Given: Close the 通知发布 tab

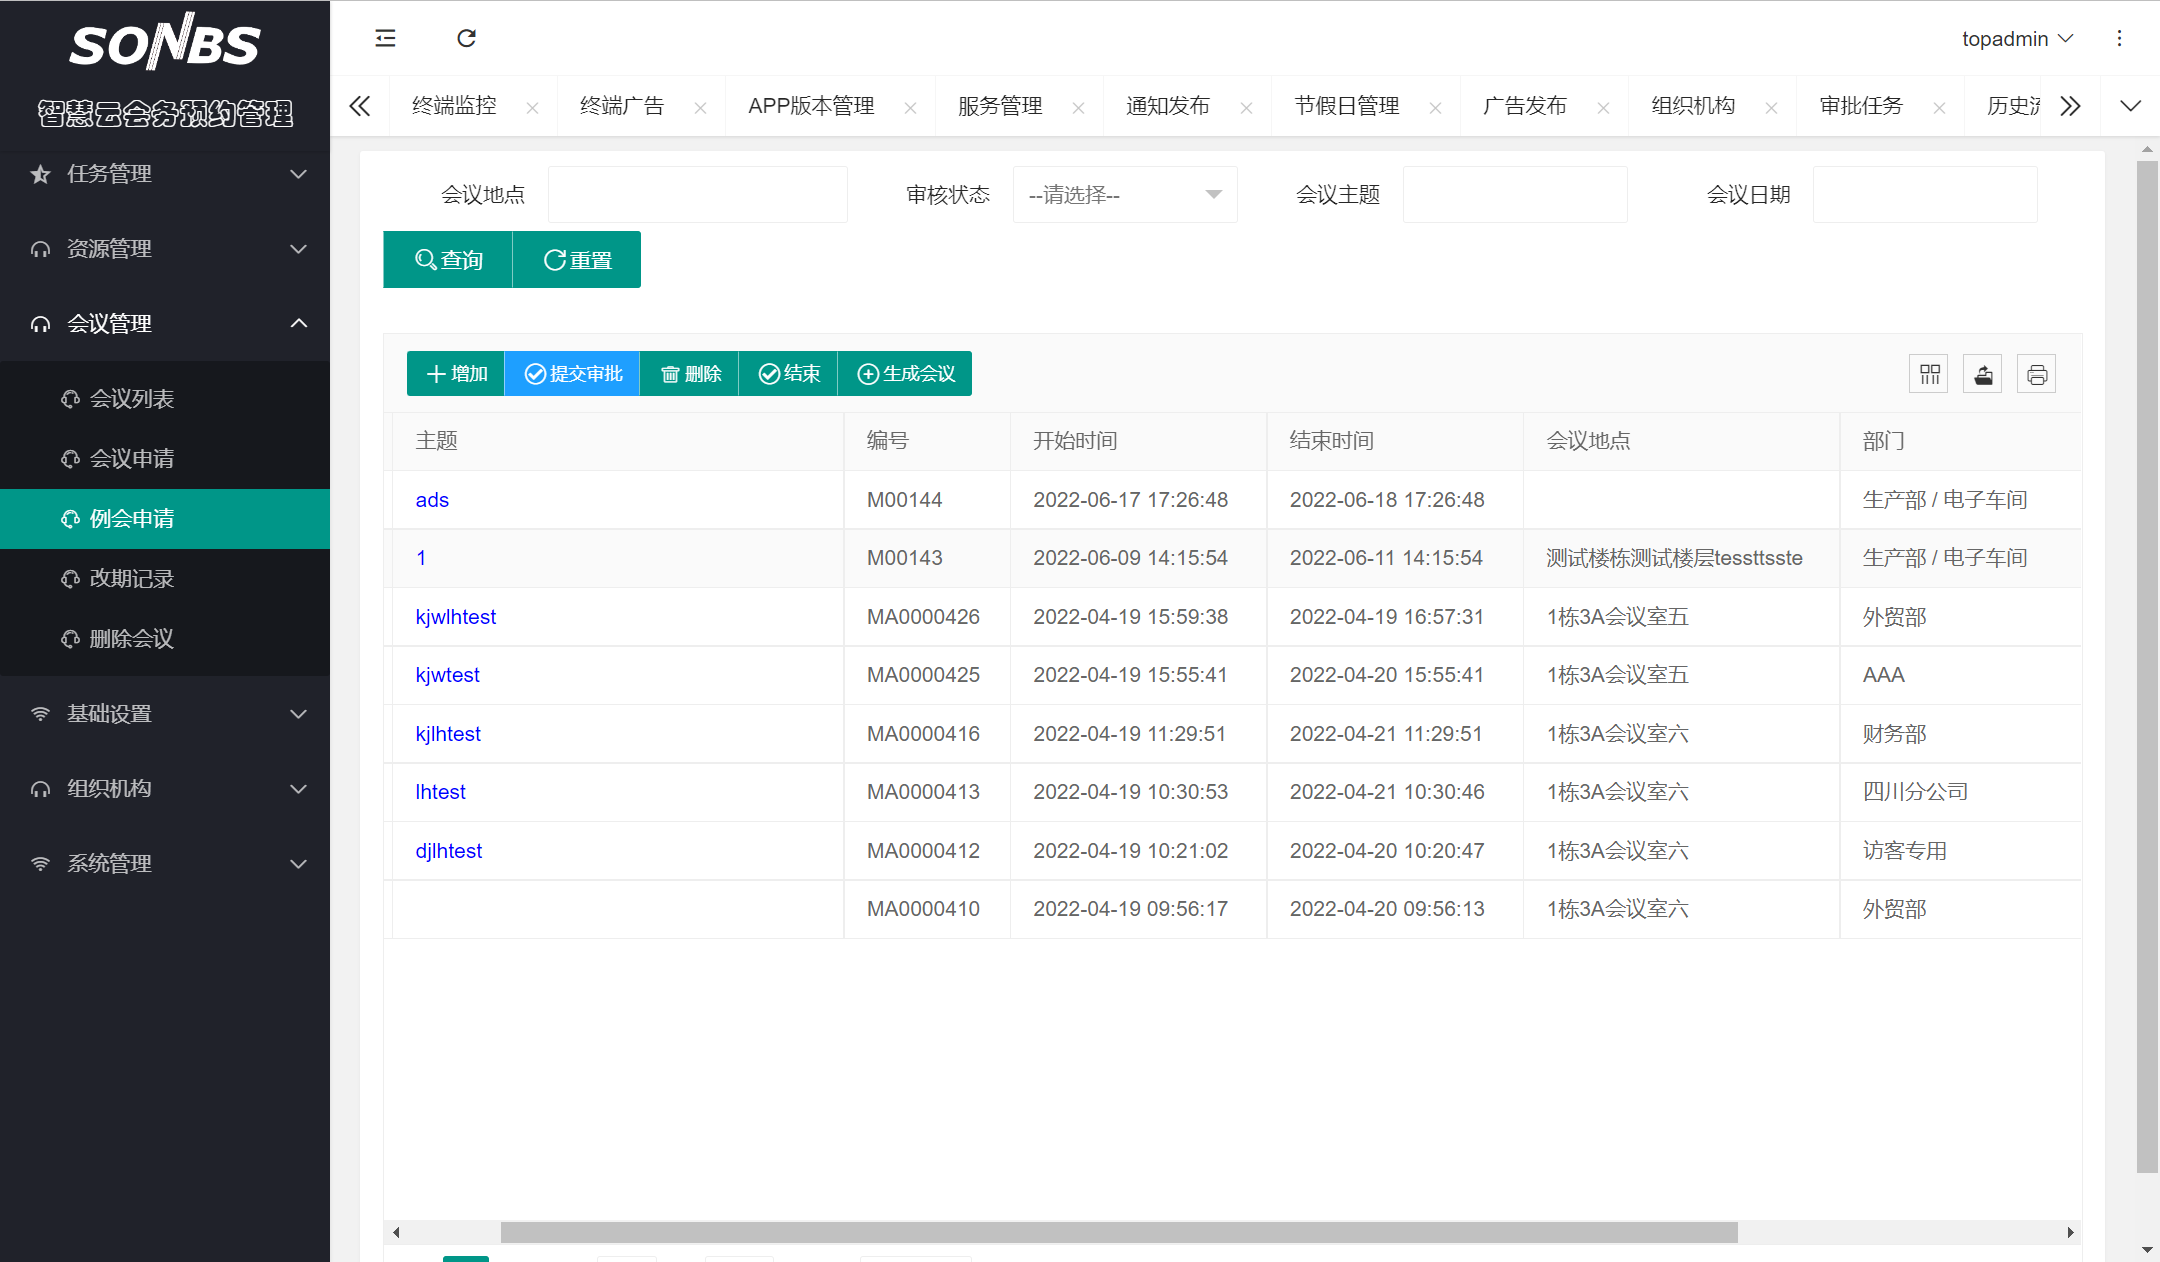Looking at the screenshot, I should [x=1247, y=106].
